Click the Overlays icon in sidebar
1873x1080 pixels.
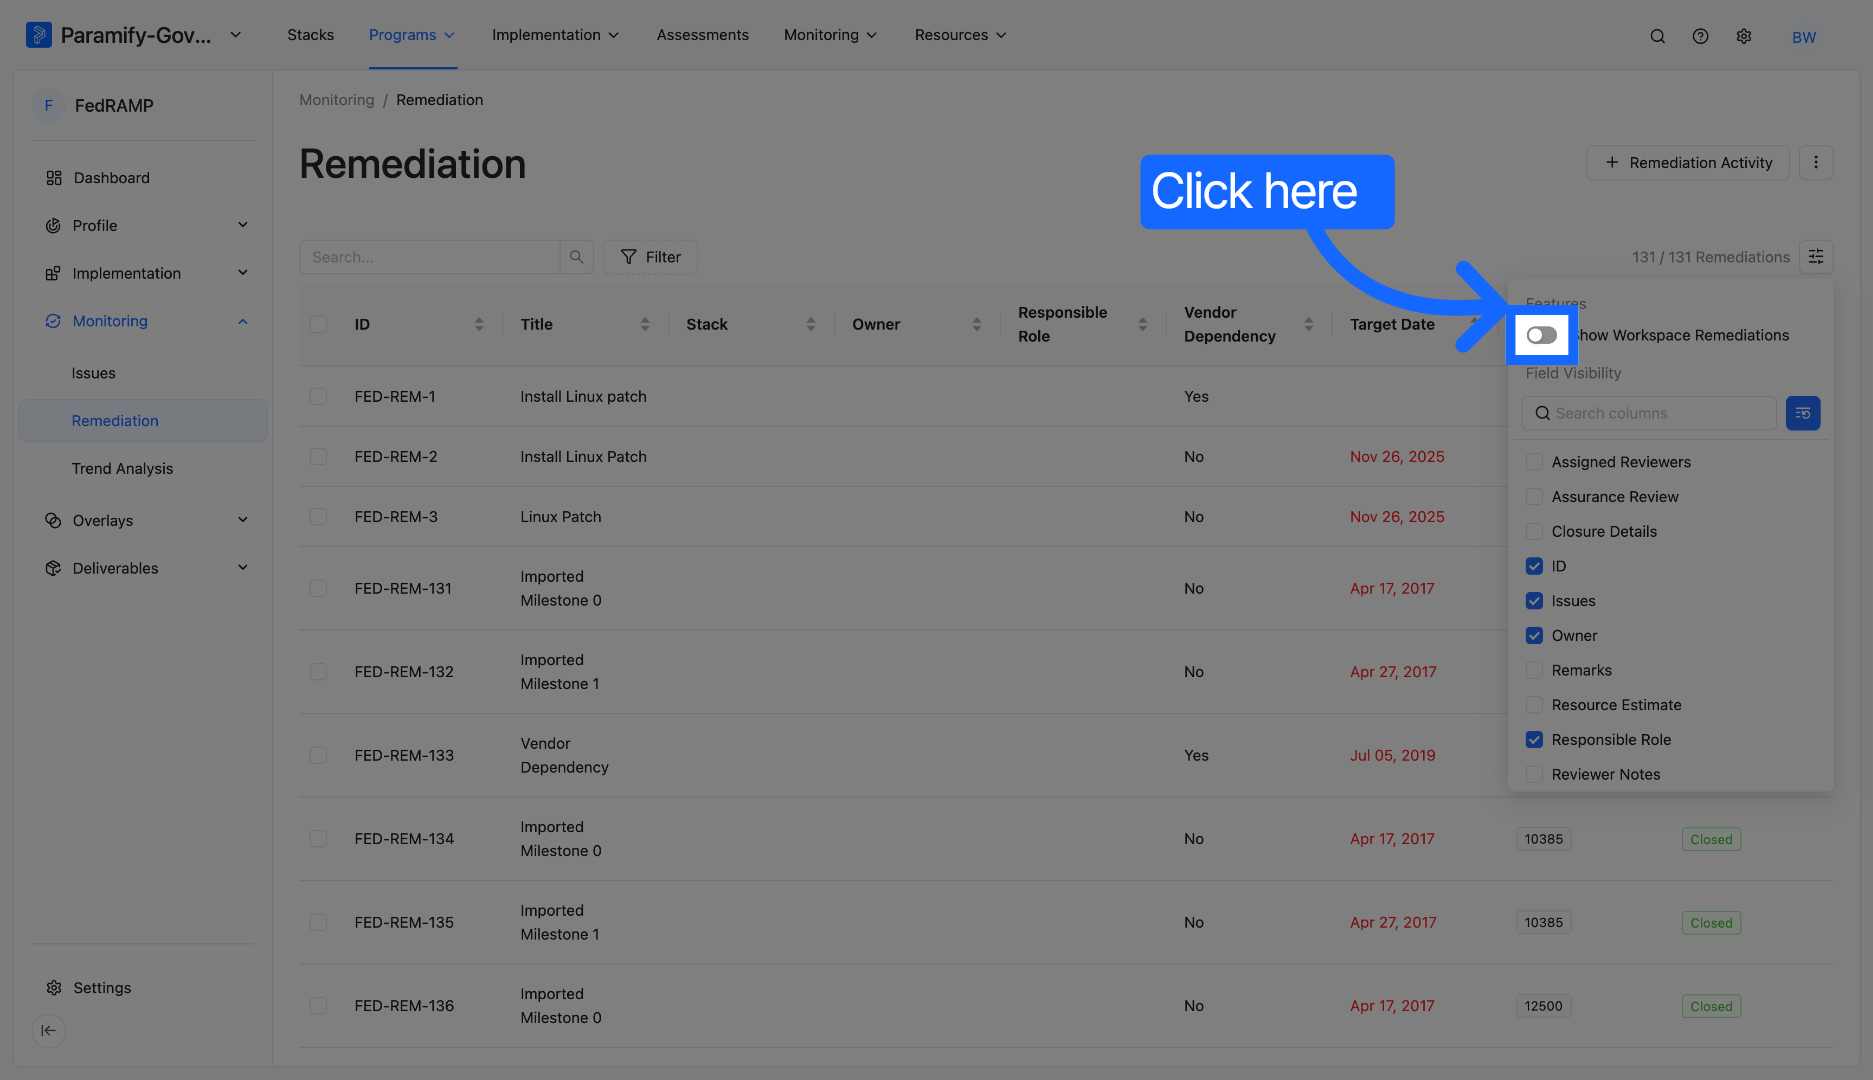53,521
